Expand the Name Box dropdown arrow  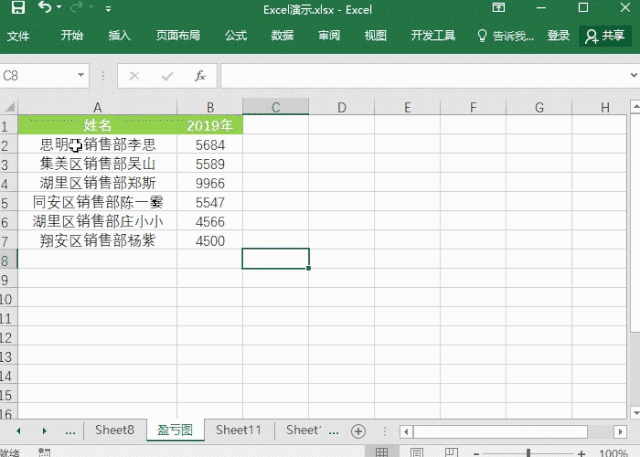point(81,75)
